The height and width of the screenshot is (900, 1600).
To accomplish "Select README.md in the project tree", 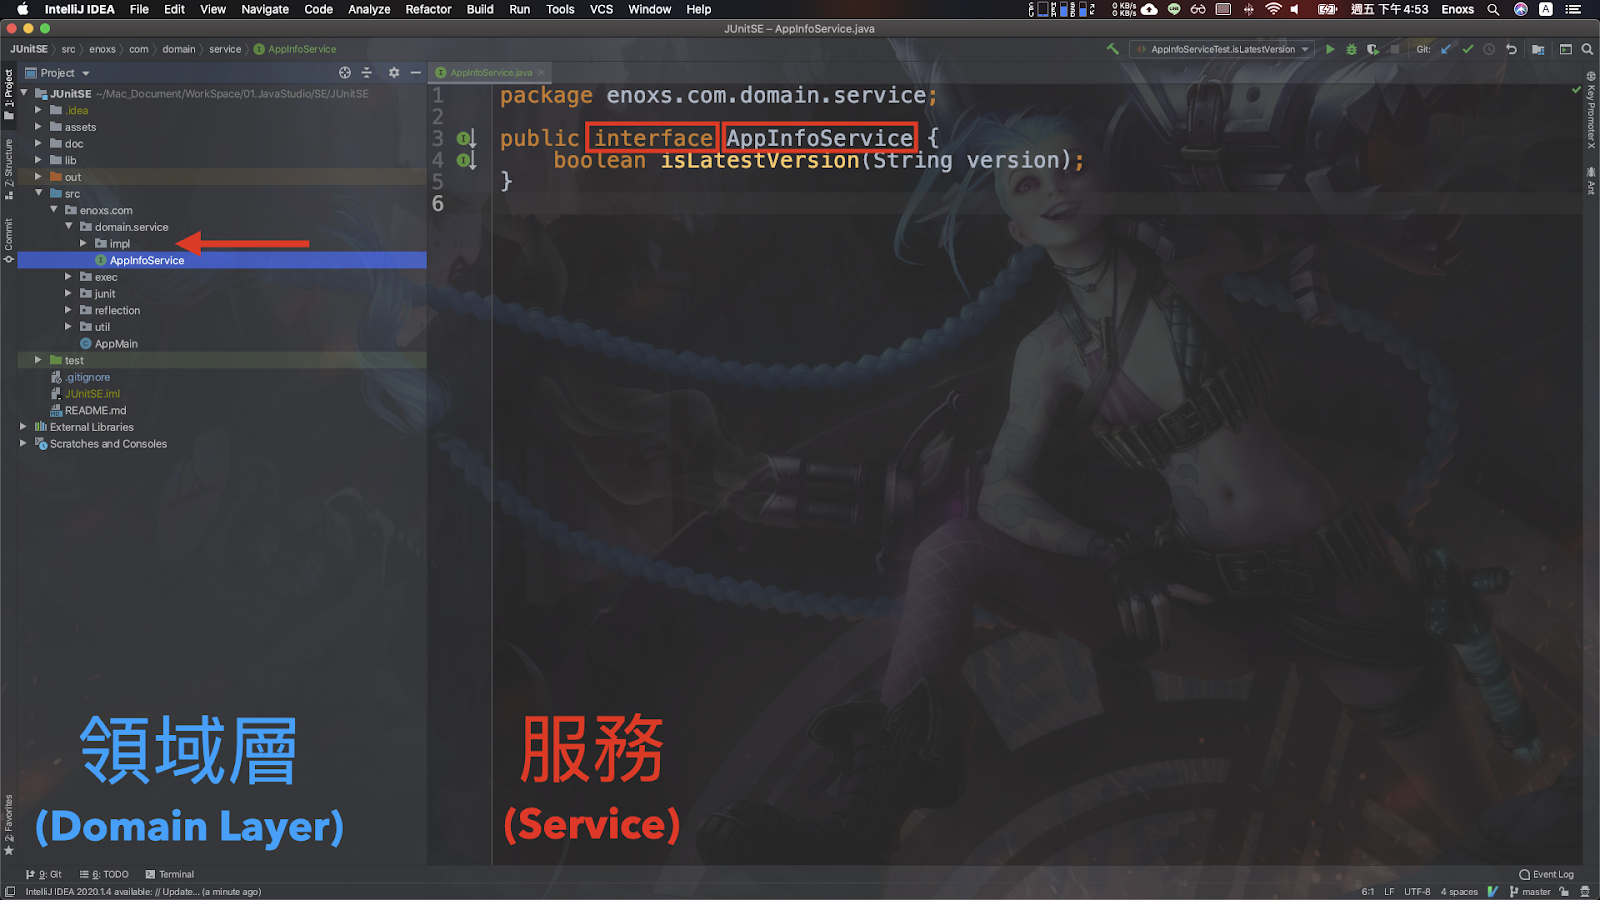I will pos(95,410).
